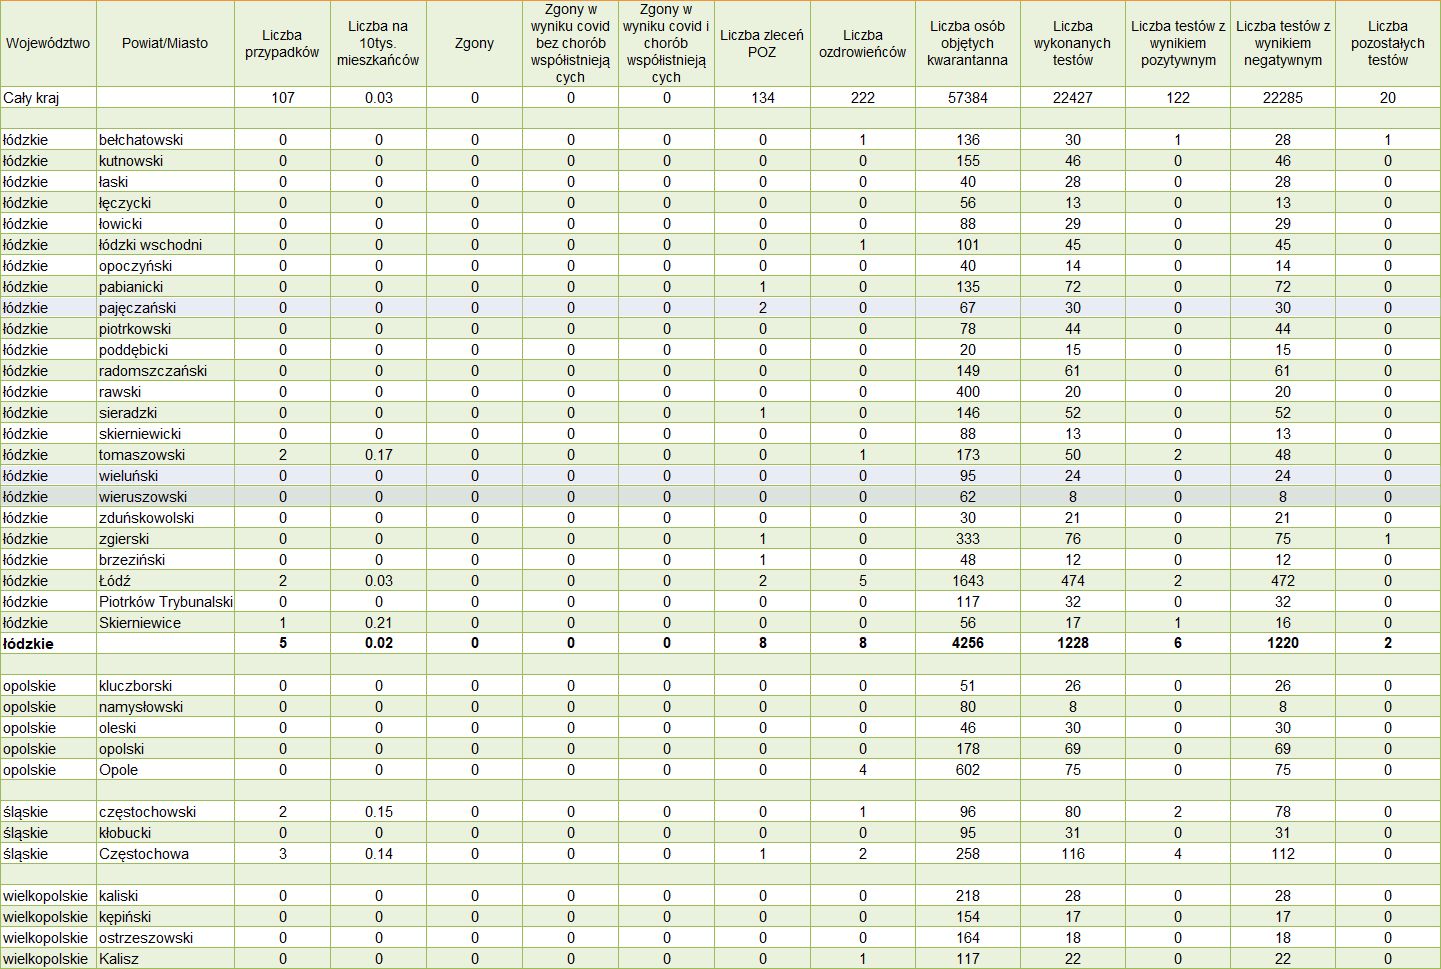The image size is (1441, 969).
Task: Click the Opole city cell
Action: click(165, 770)
